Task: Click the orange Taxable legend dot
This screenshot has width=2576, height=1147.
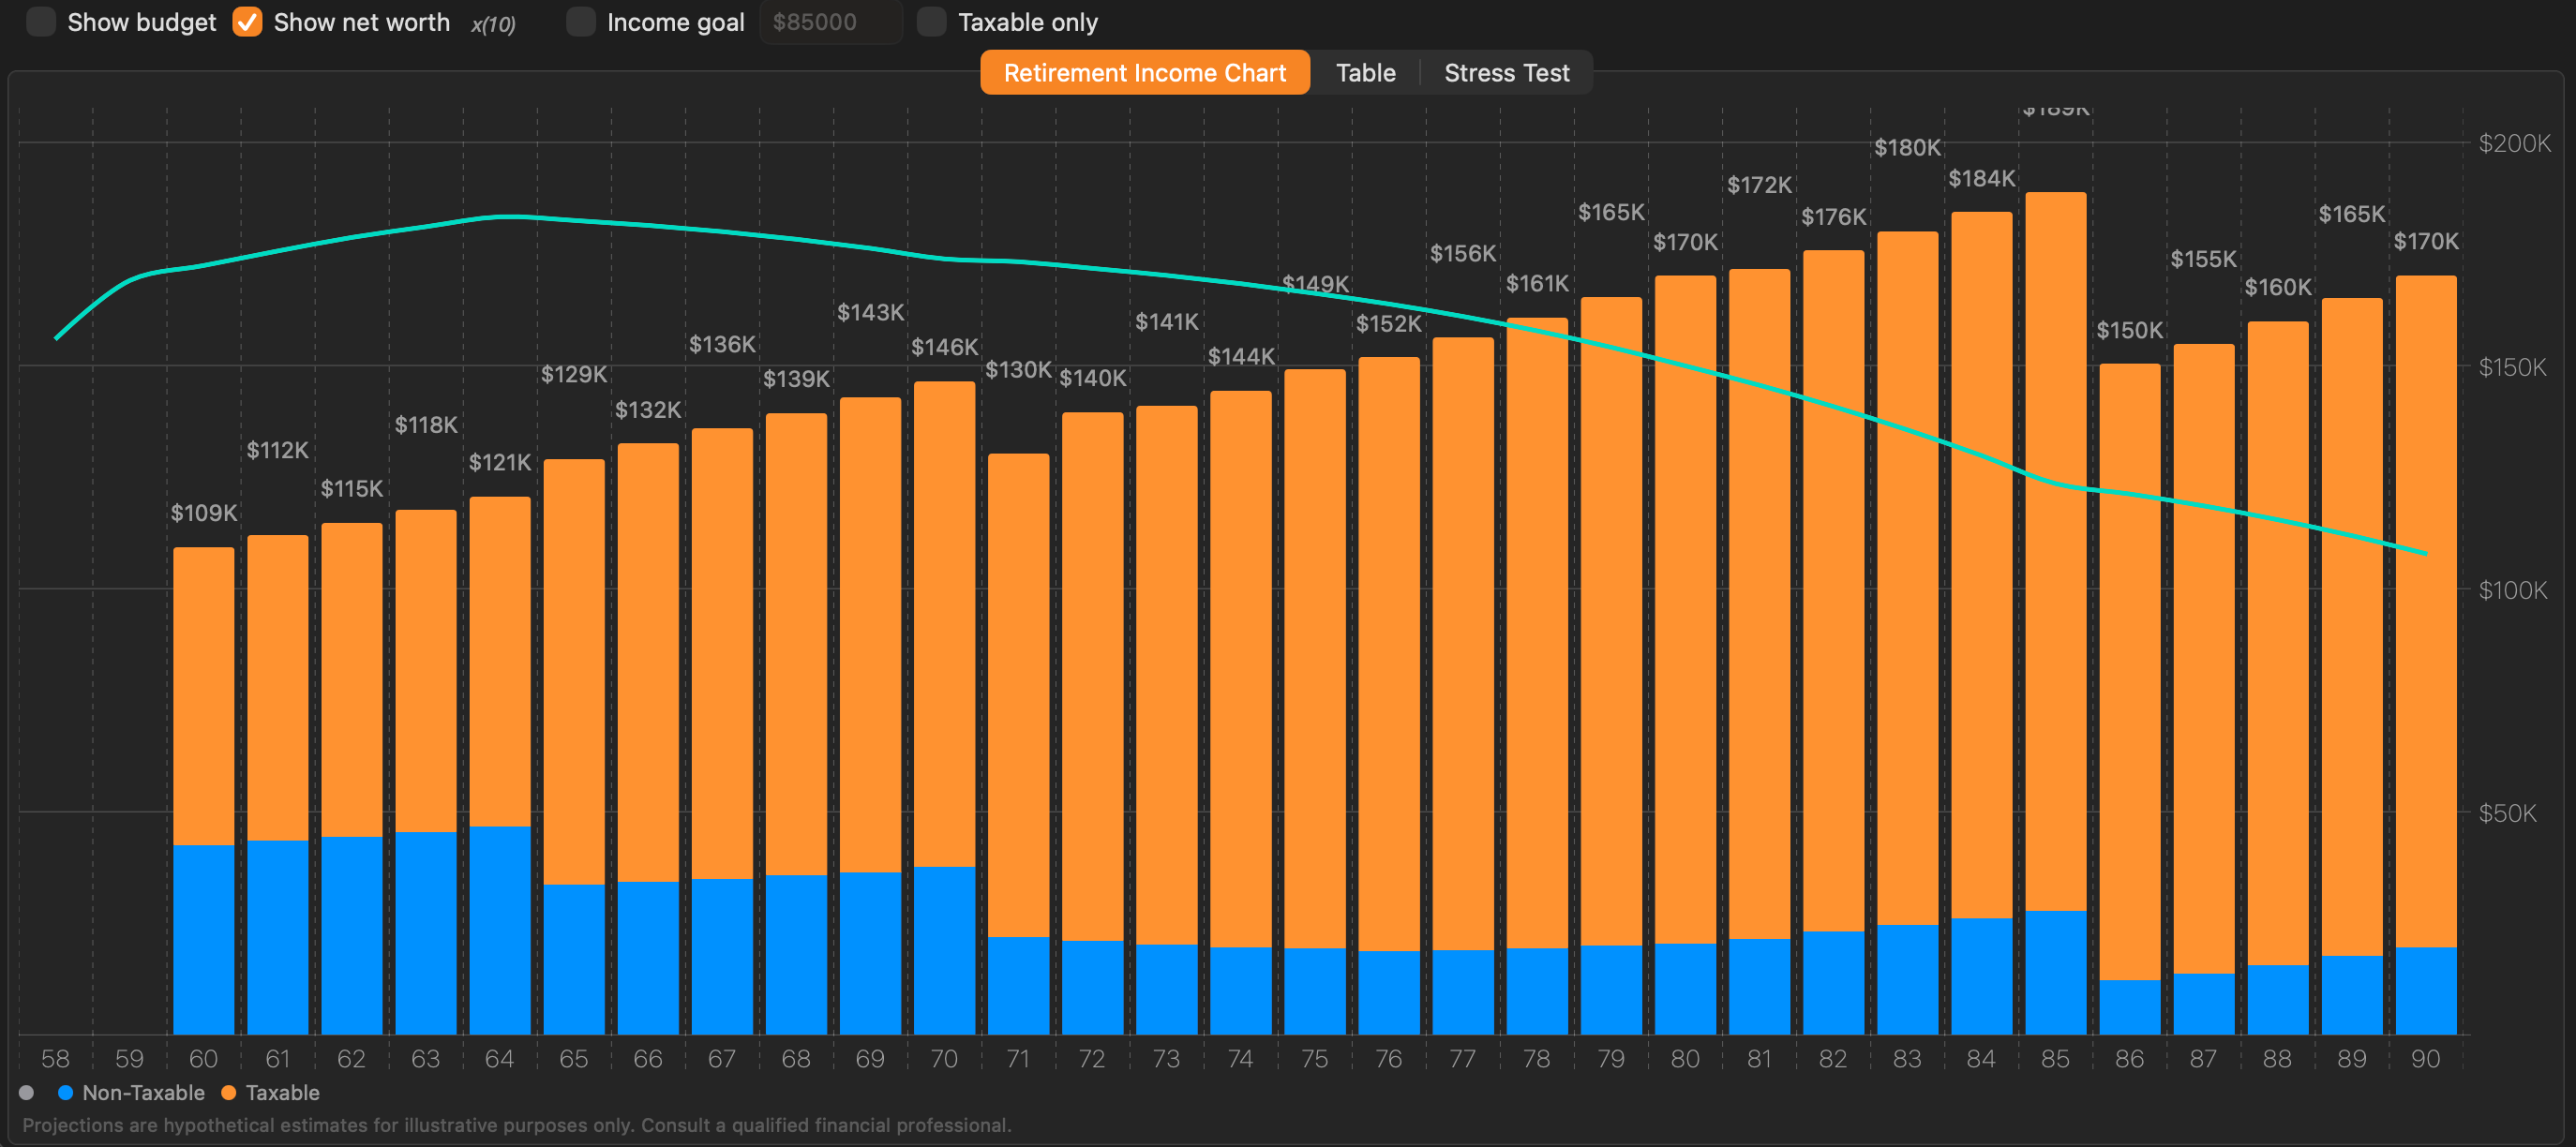Action: [x=229, y=1093]
